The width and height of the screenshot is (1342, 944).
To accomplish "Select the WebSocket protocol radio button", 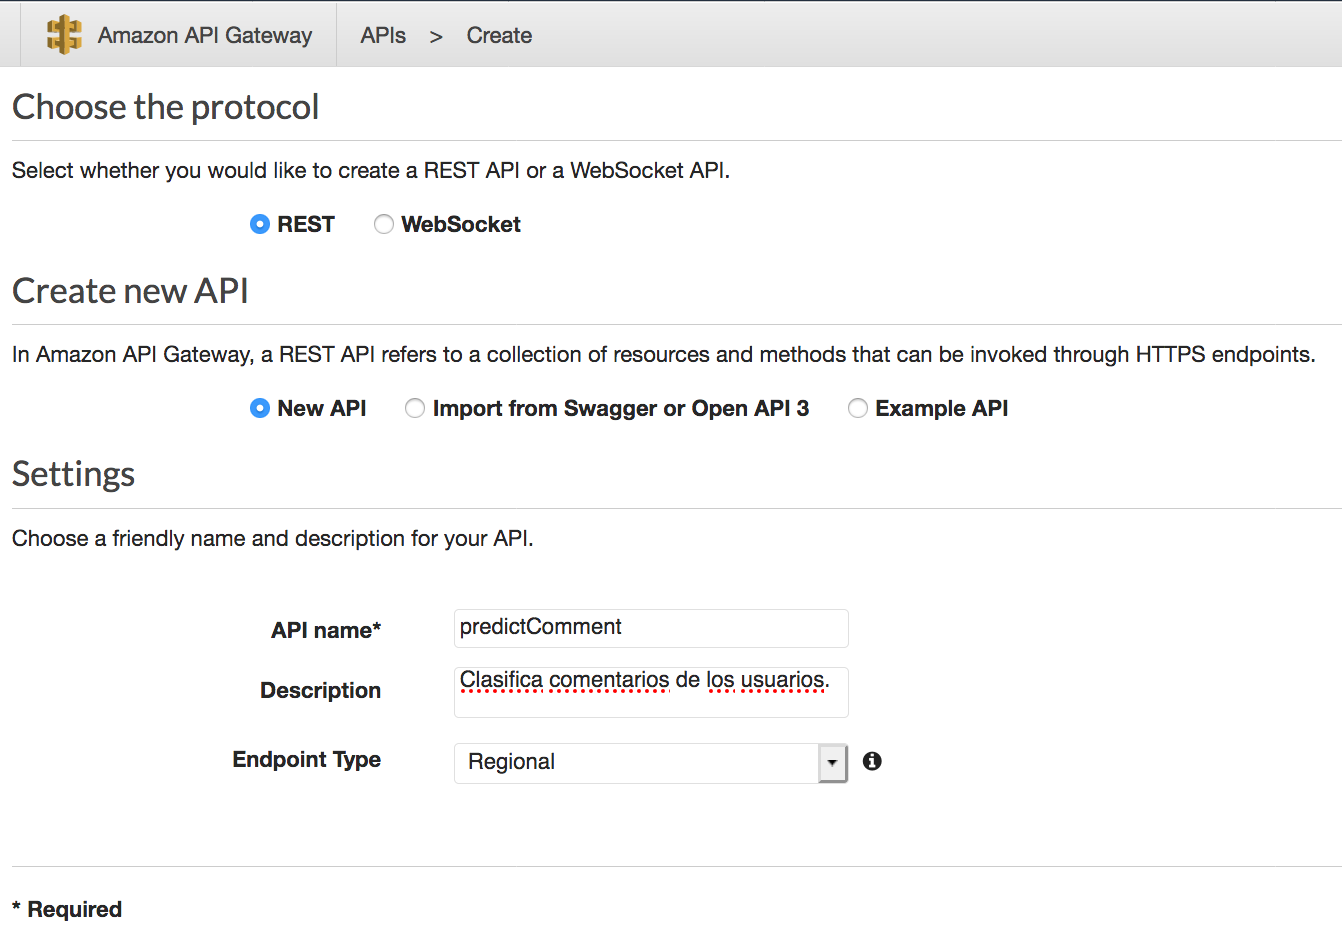I will [384, 224].
